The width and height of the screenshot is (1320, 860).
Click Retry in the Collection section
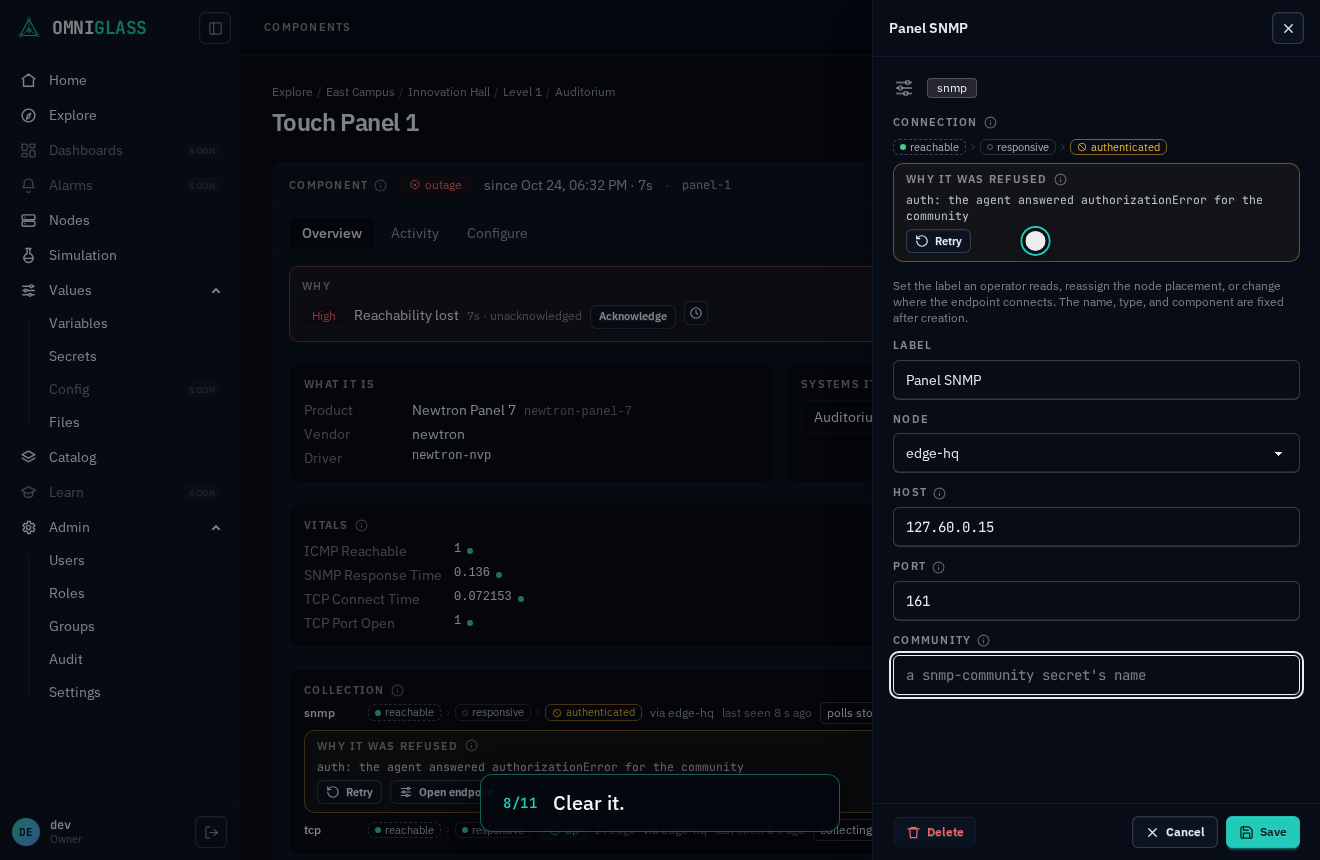pyautogui.click(x=349, y=792)
